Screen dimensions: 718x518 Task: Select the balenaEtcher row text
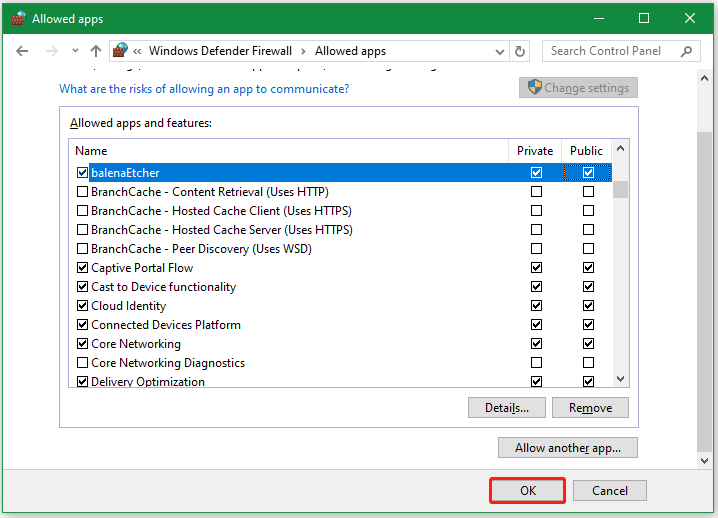point(125,173)
